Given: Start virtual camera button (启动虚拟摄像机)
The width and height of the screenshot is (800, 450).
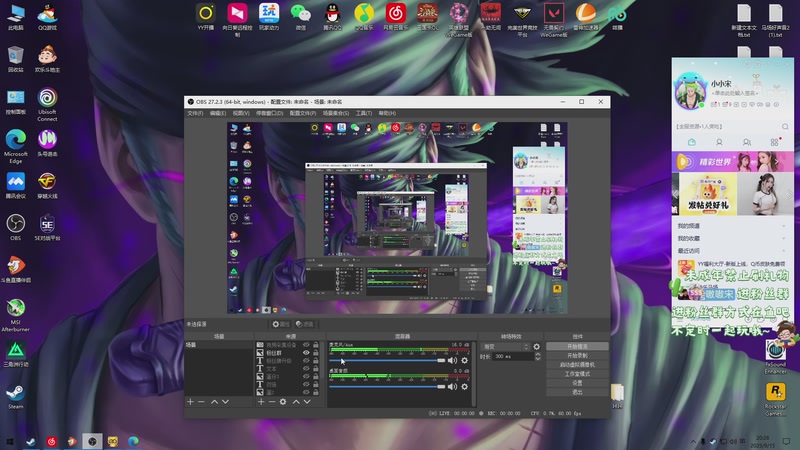Looking at the screenshot, I should (x=577, y=365).
